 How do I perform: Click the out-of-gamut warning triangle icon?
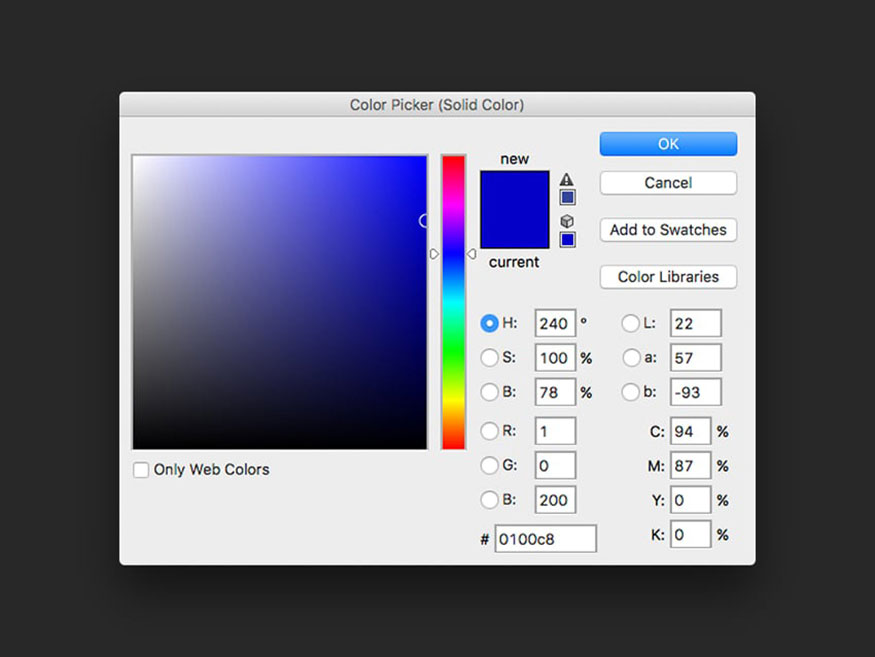566,179
